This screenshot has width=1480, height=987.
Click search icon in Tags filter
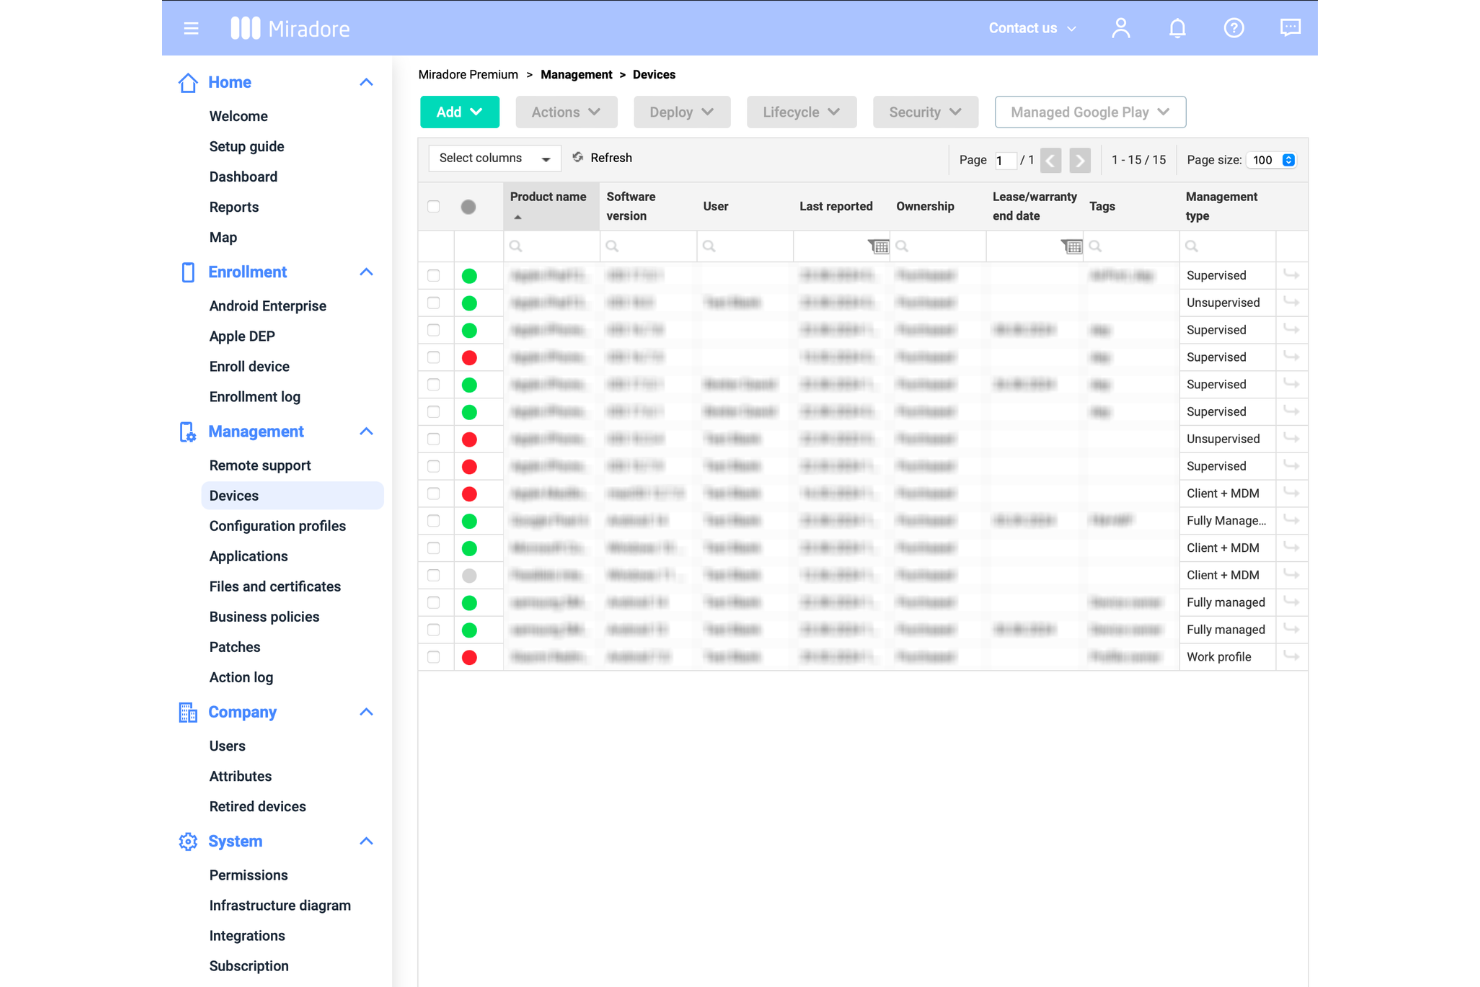click(x=1095, y=246)
